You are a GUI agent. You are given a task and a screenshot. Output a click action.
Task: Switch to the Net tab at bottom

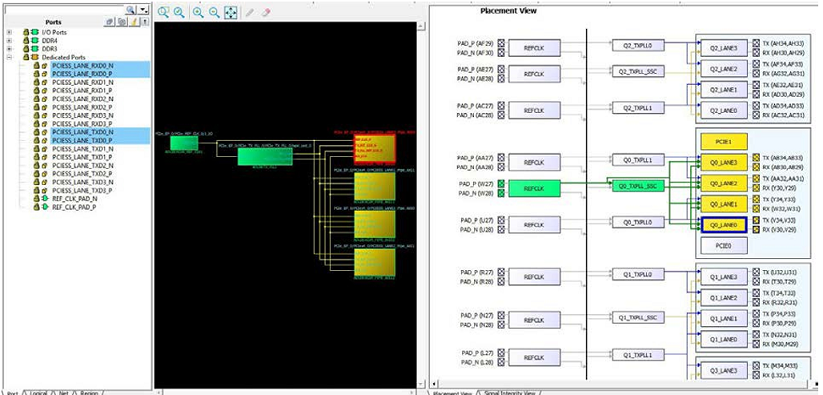tap(64, 392)
